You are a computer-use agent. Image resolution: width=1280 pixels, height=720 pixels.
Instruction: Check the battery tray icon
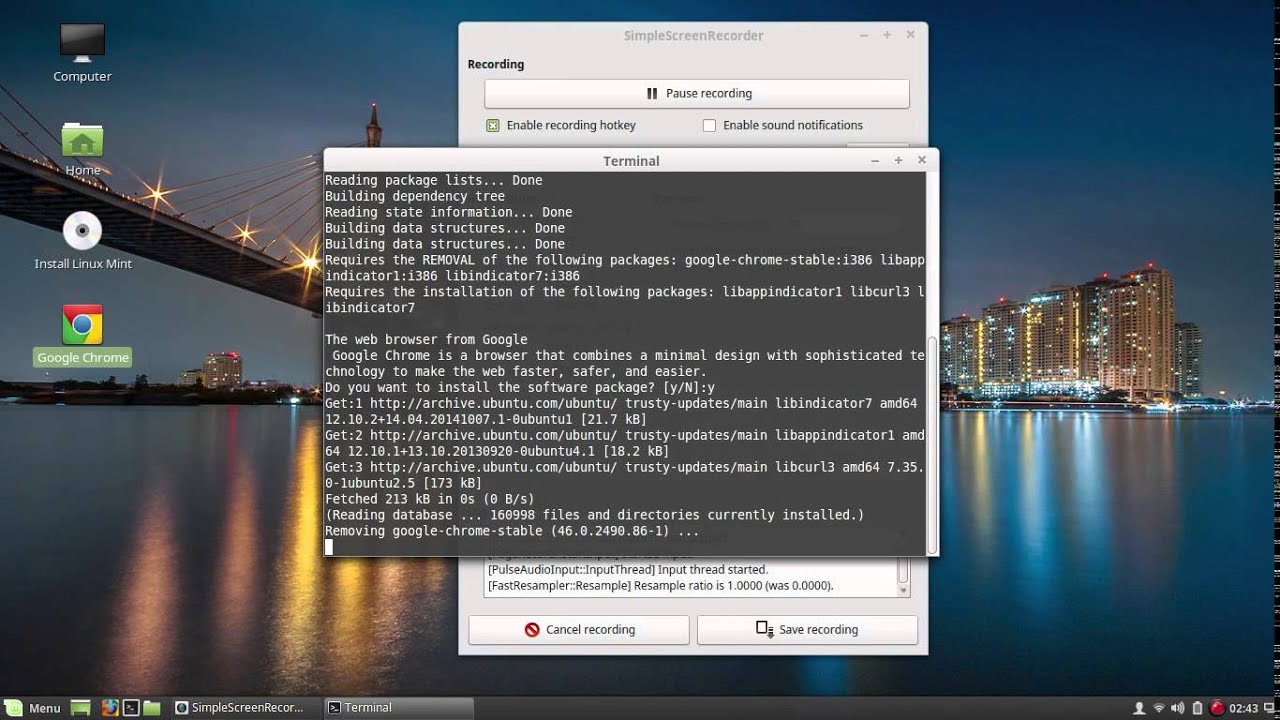1197,708
